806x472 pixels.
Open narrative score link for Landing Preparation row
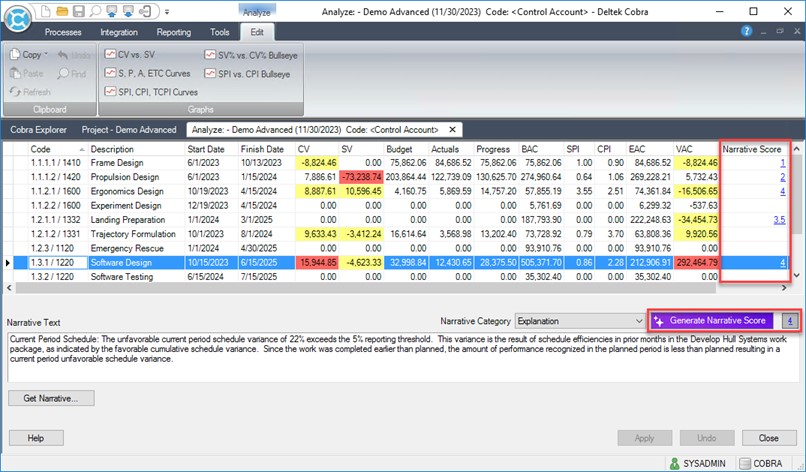point(782,217)
